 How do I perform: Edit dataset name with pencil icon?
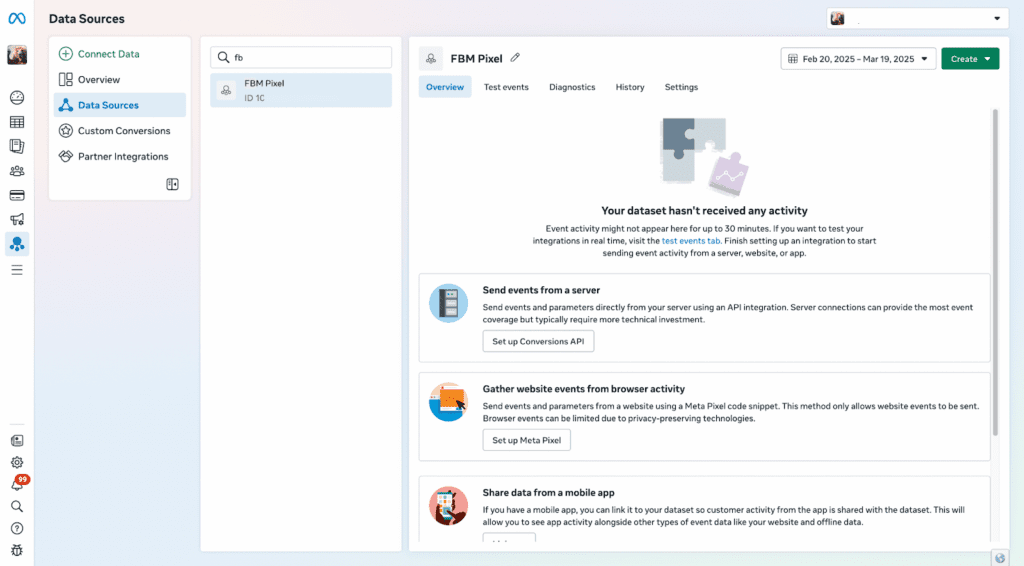[515, 58]
